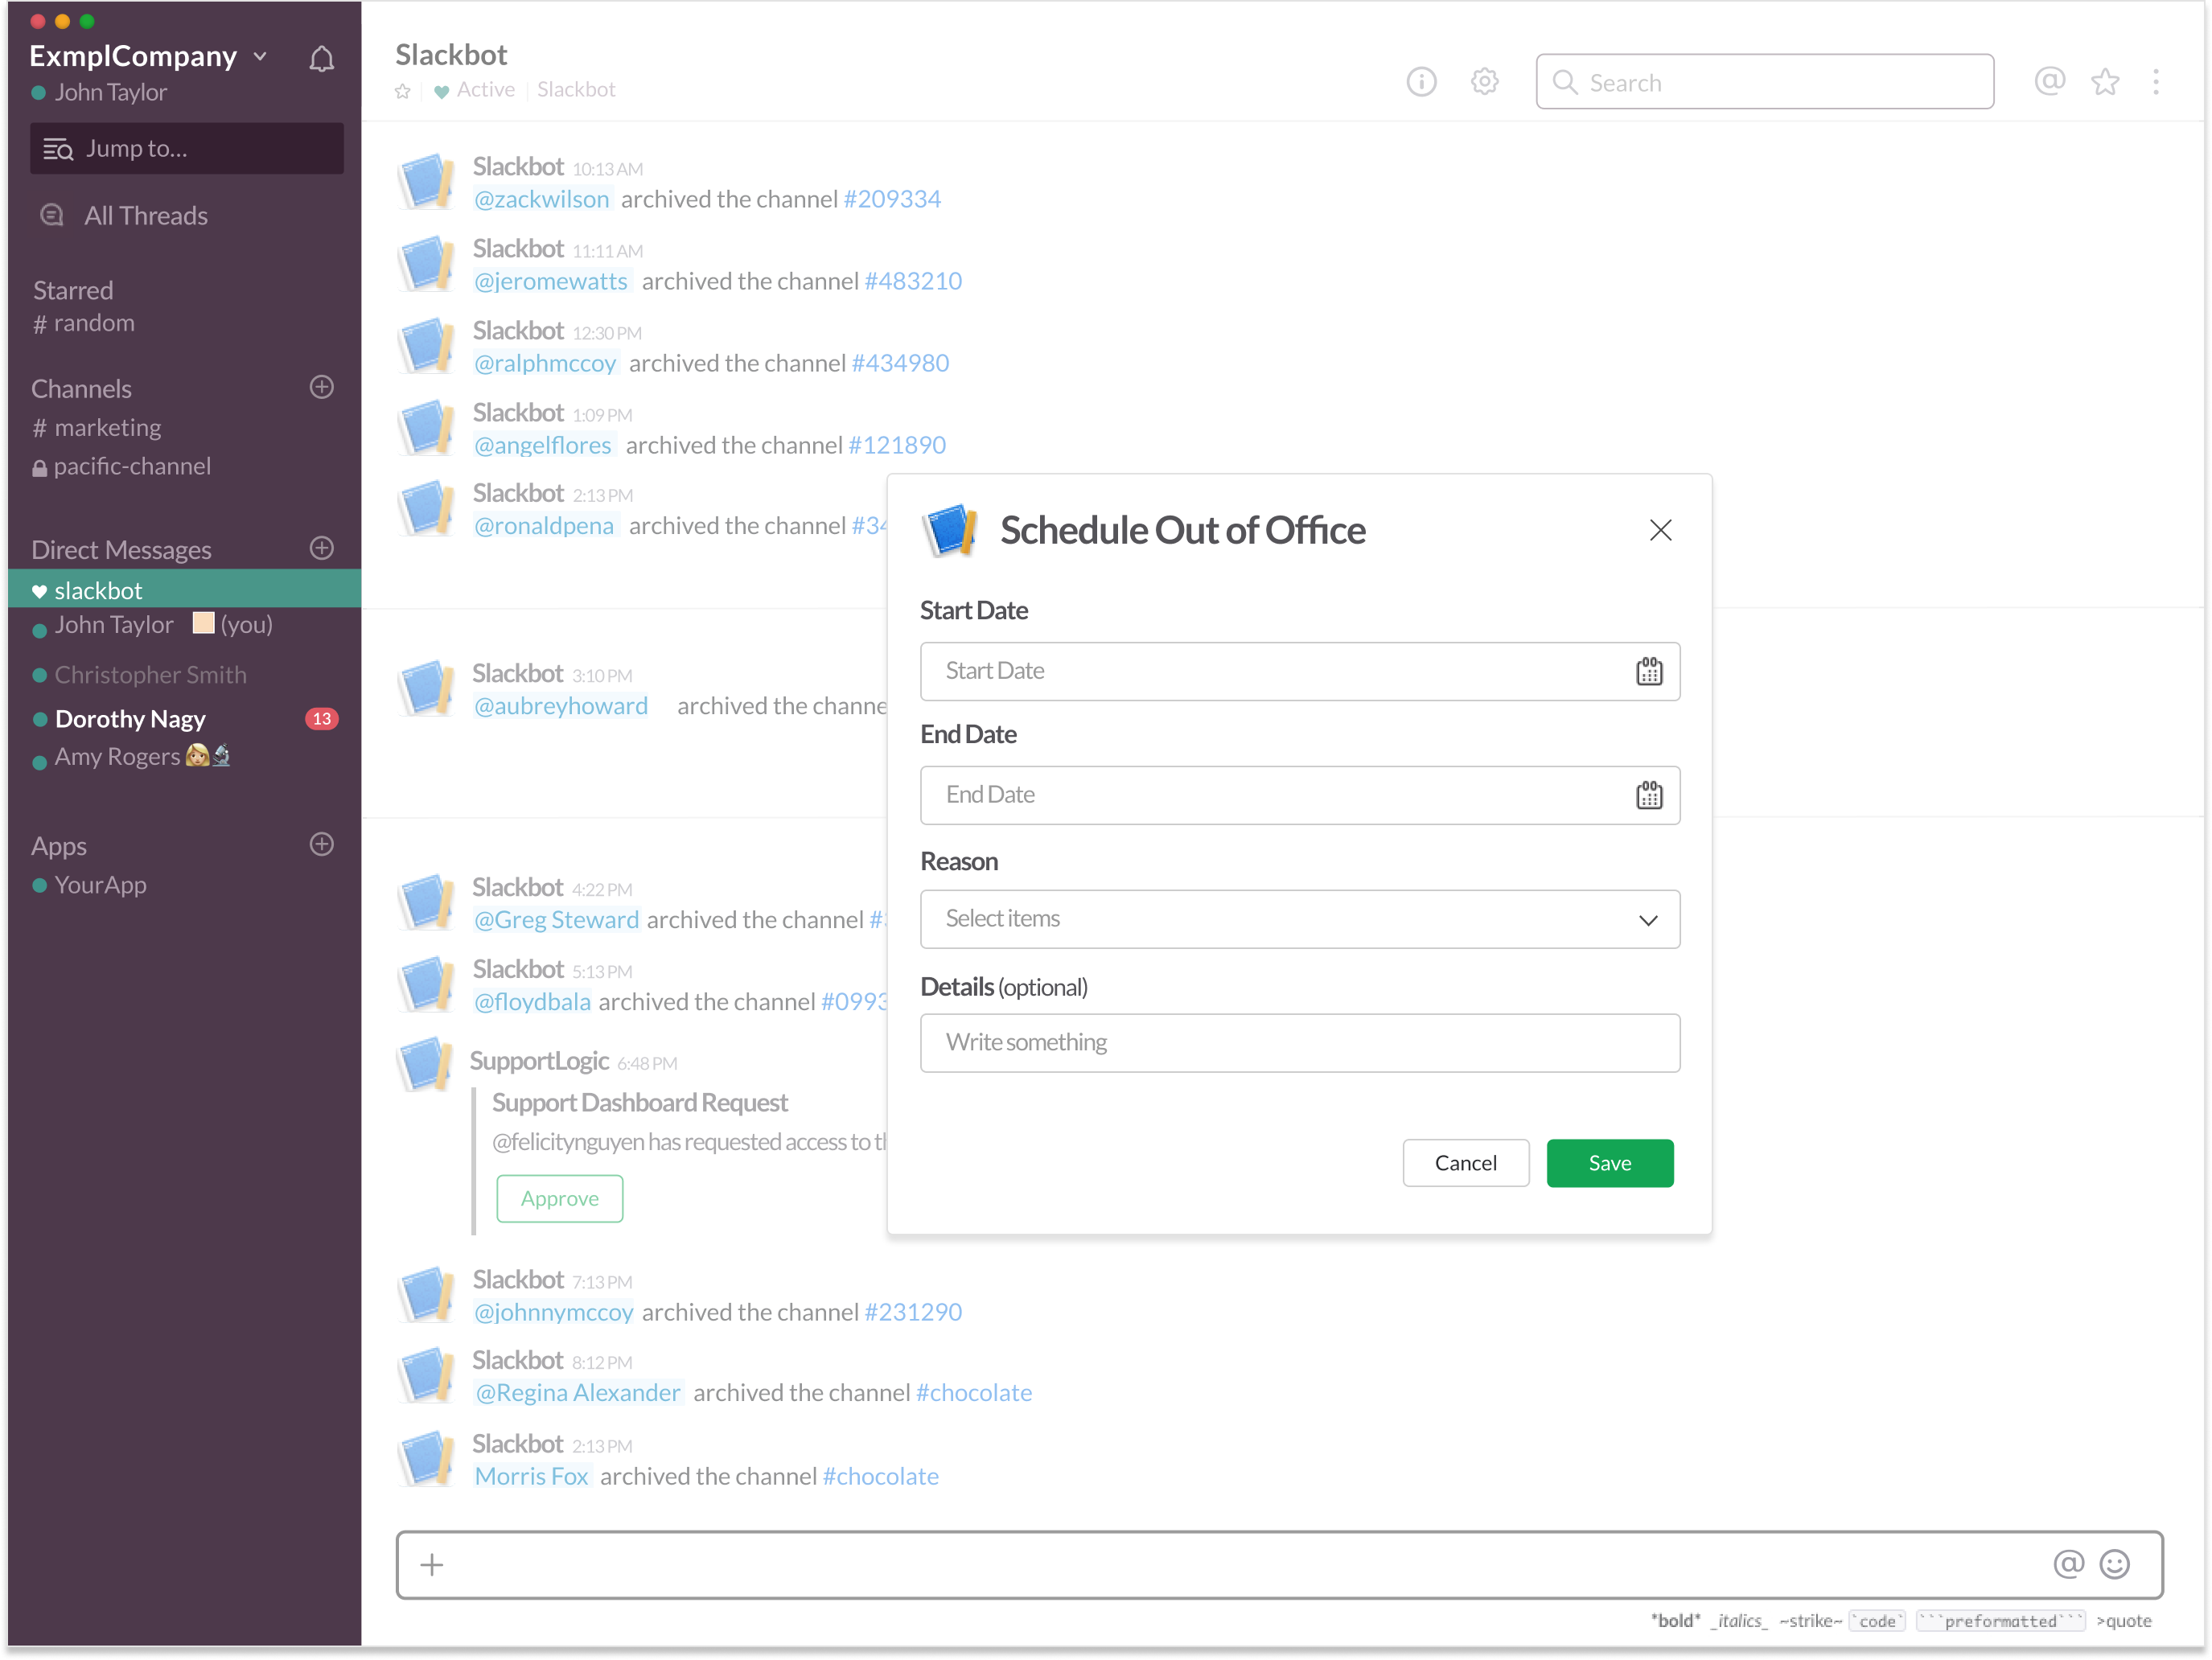Focus the message composer text box

point(1280,1565)
